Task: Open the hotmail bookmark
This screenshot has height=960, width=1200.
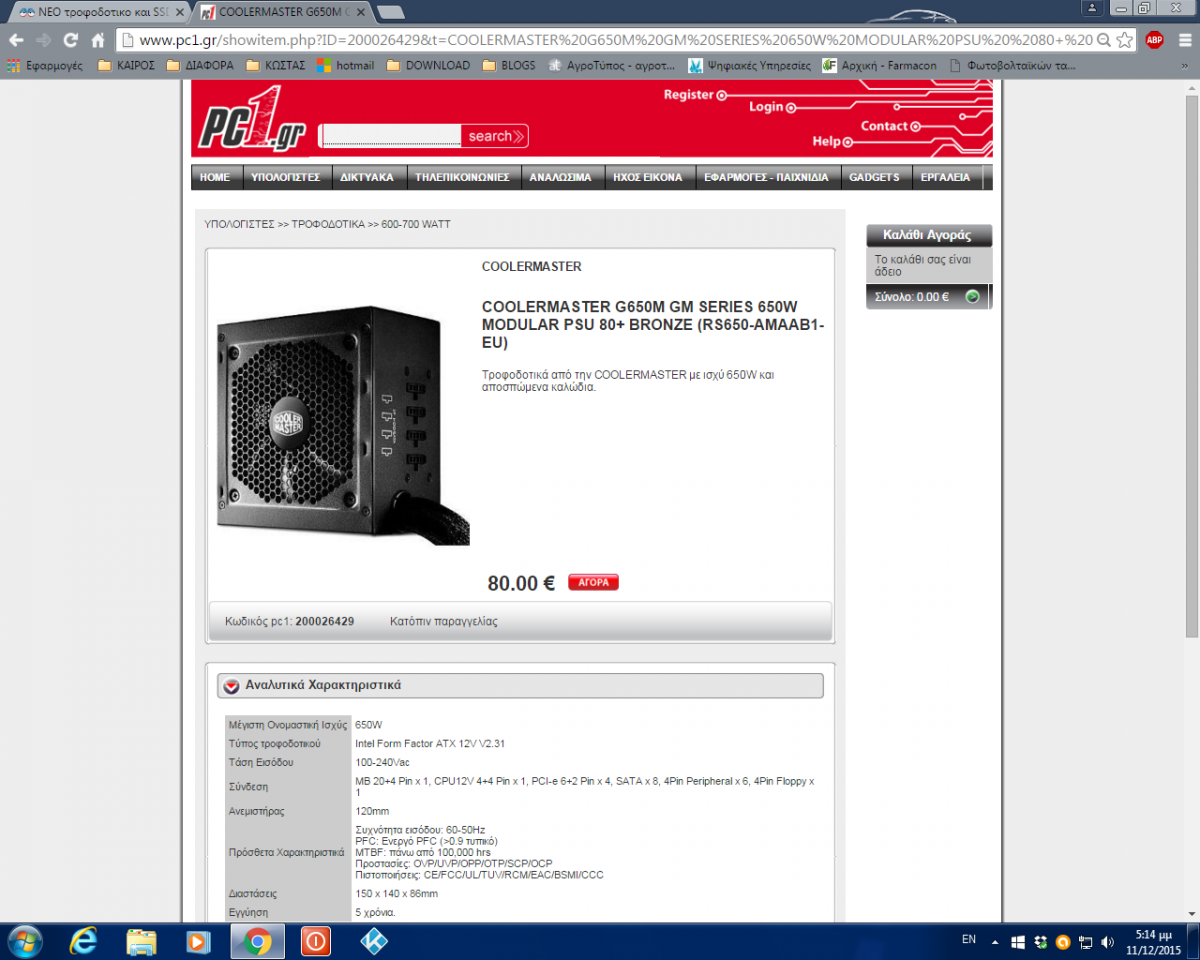Action: pyautogui.click(x=346, y=65)
